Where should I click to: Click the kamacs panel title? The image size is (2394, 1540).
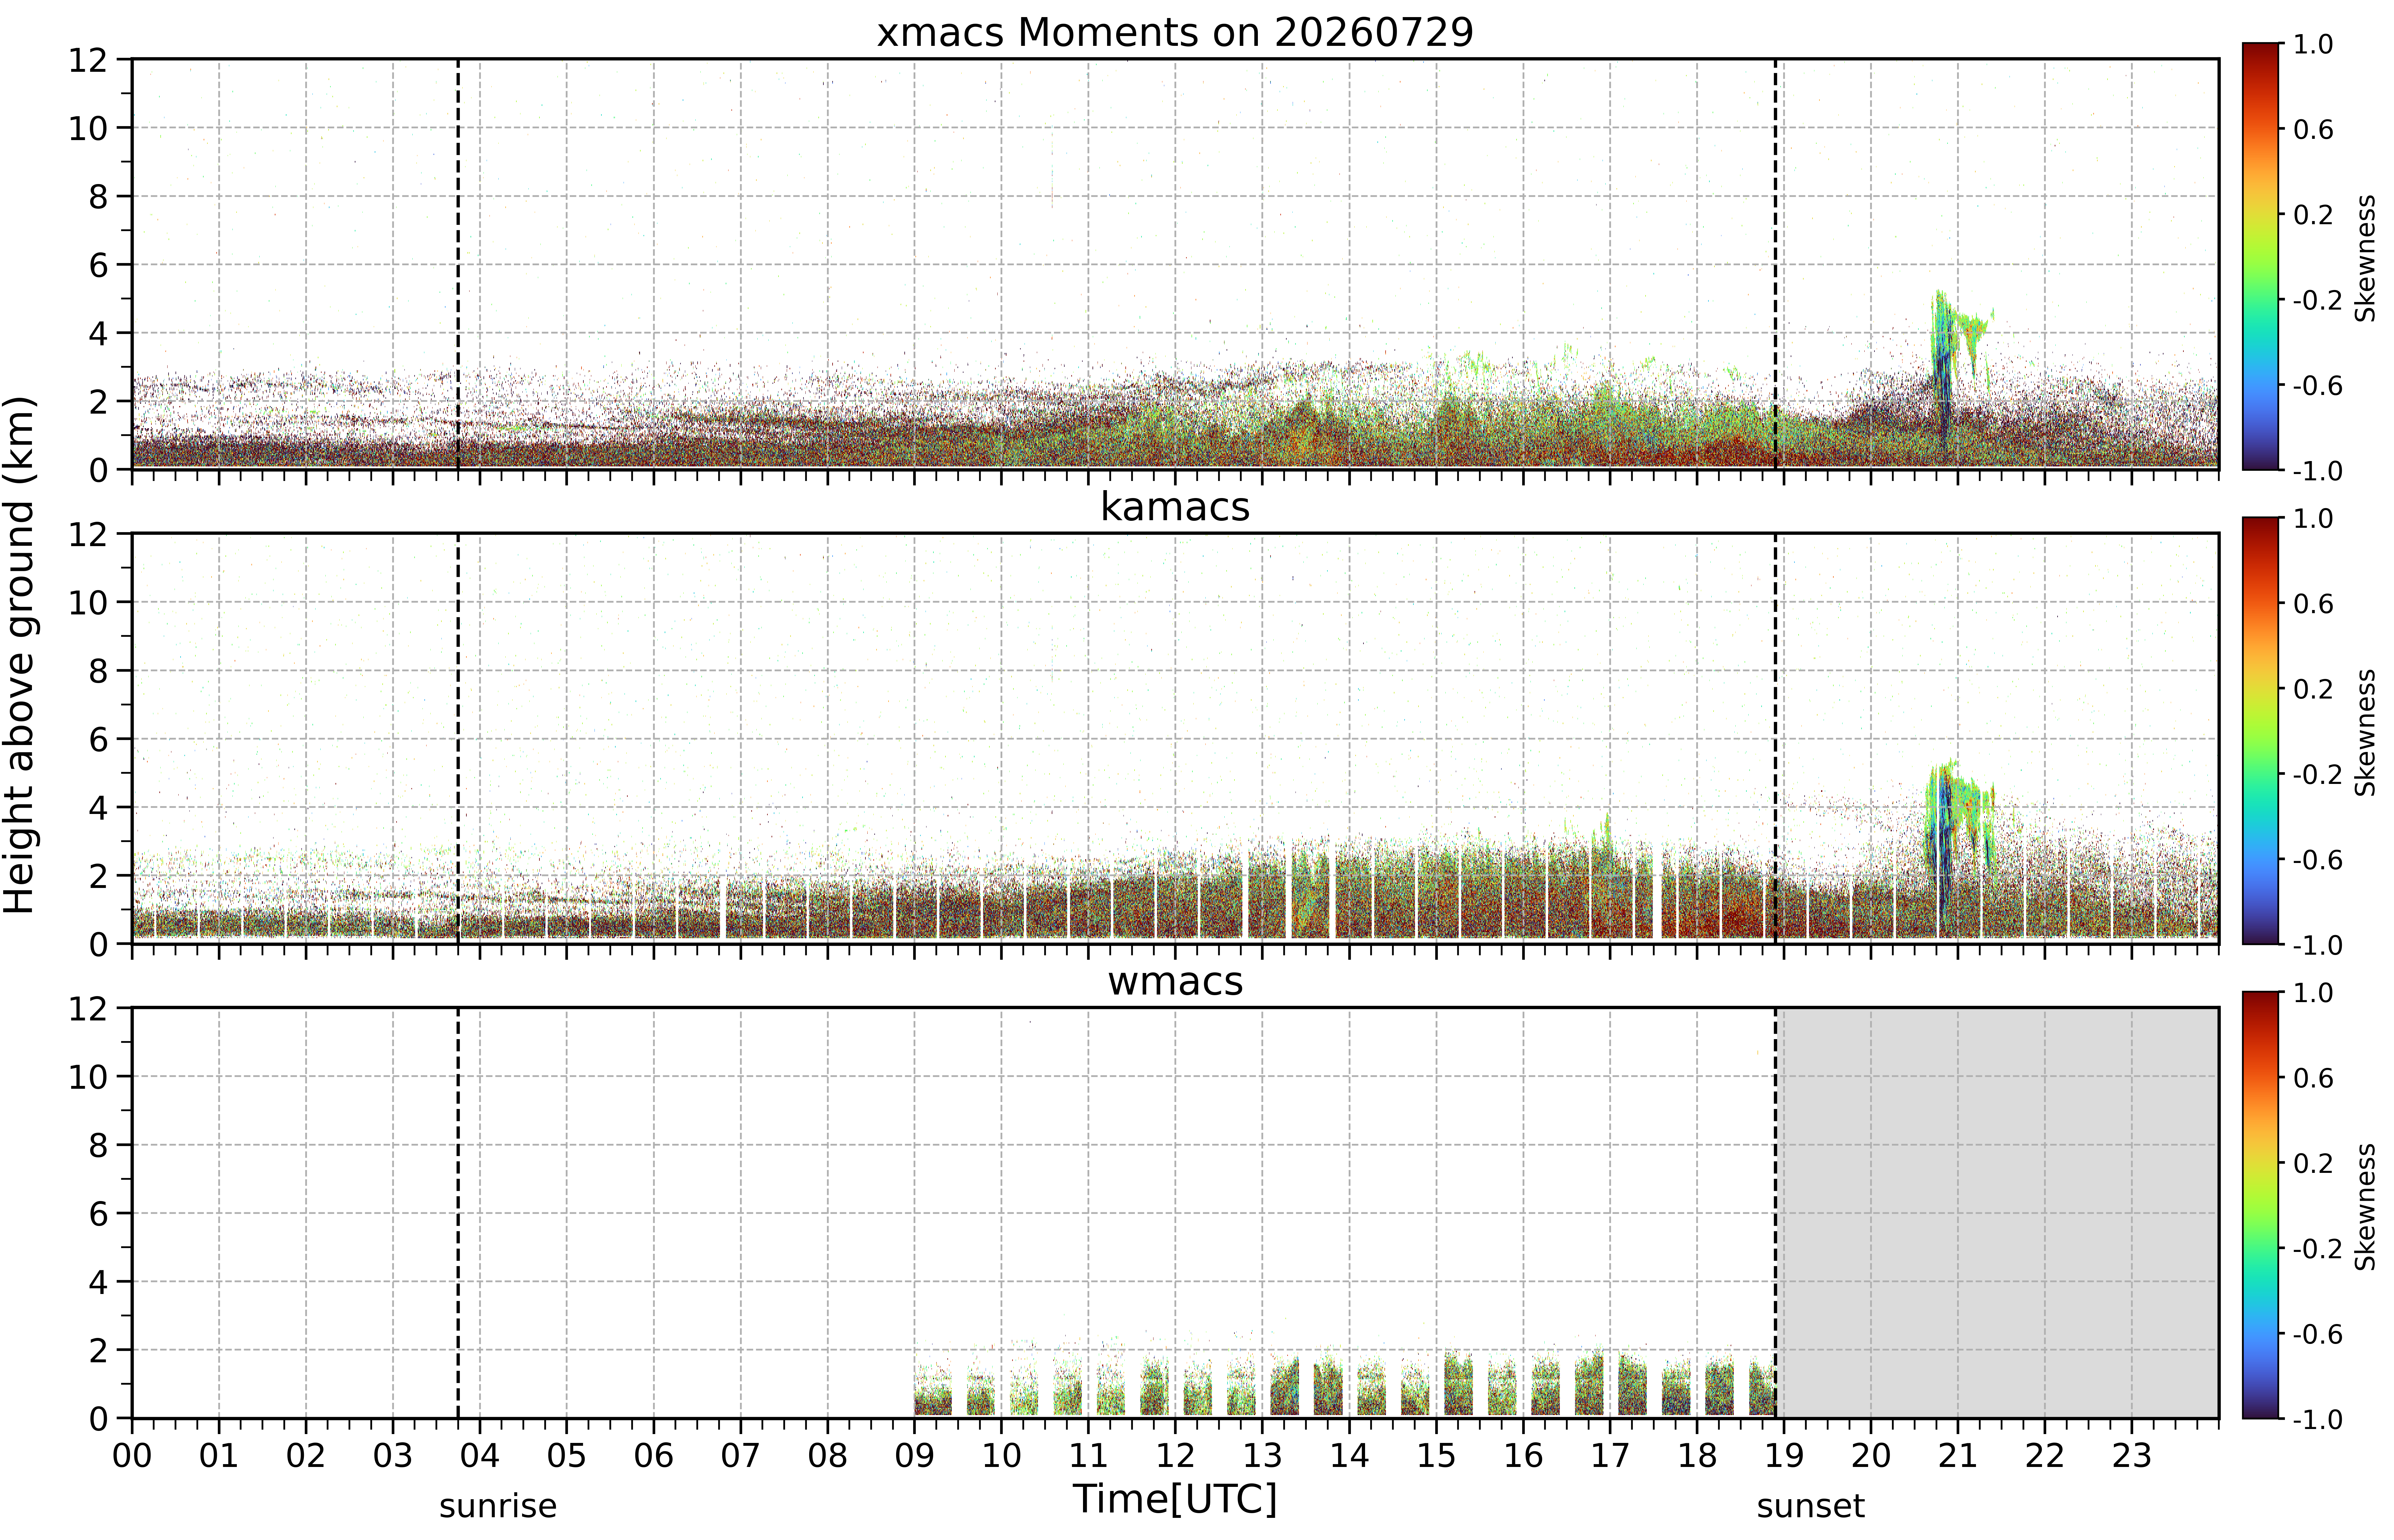tap(1175, 507)
